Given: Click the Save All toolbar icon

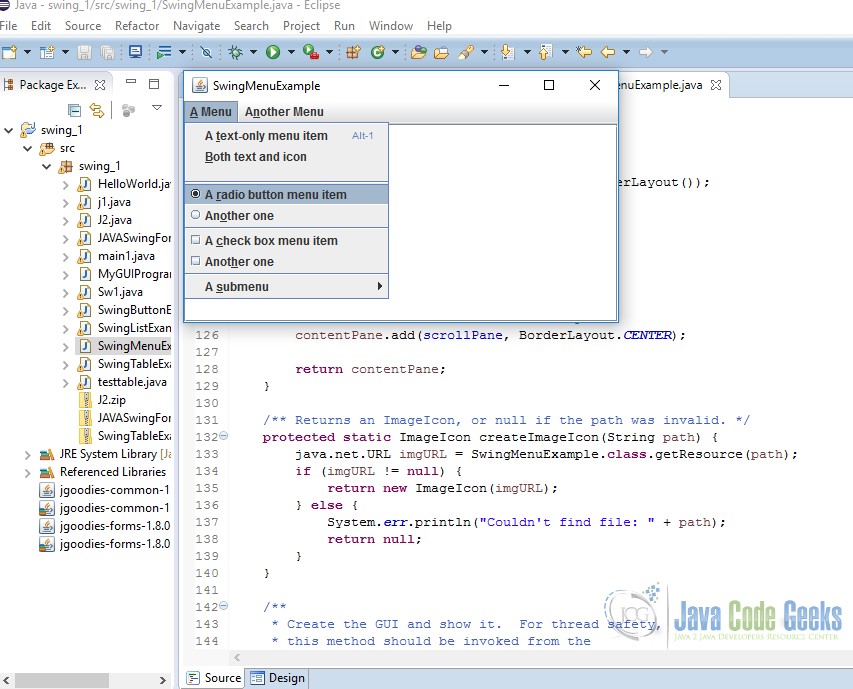Looking at the screenshot, I should (x=106, y=52).
